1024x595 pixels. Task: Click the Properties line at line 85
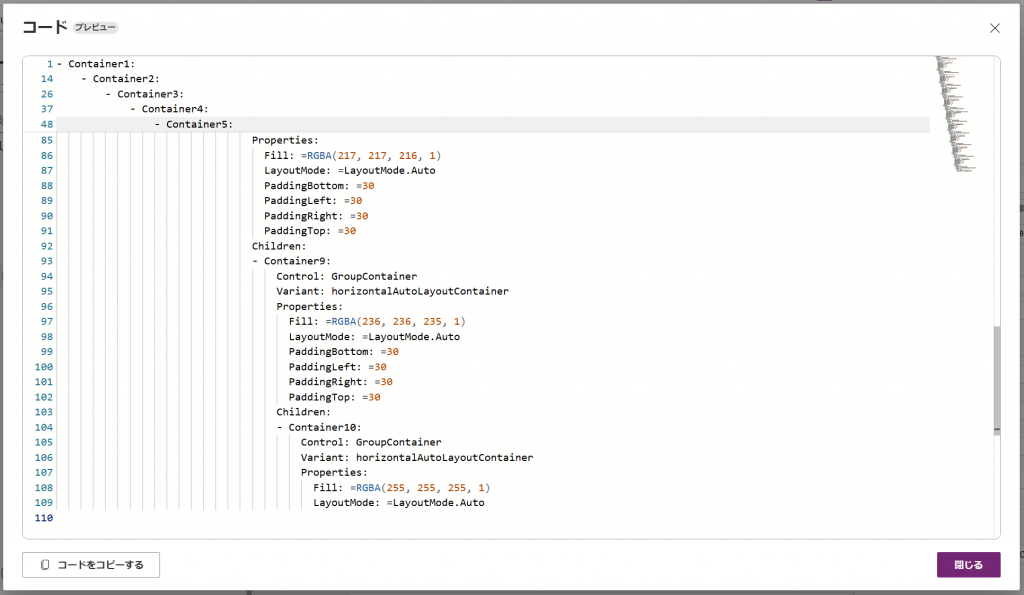coord(285,140)
